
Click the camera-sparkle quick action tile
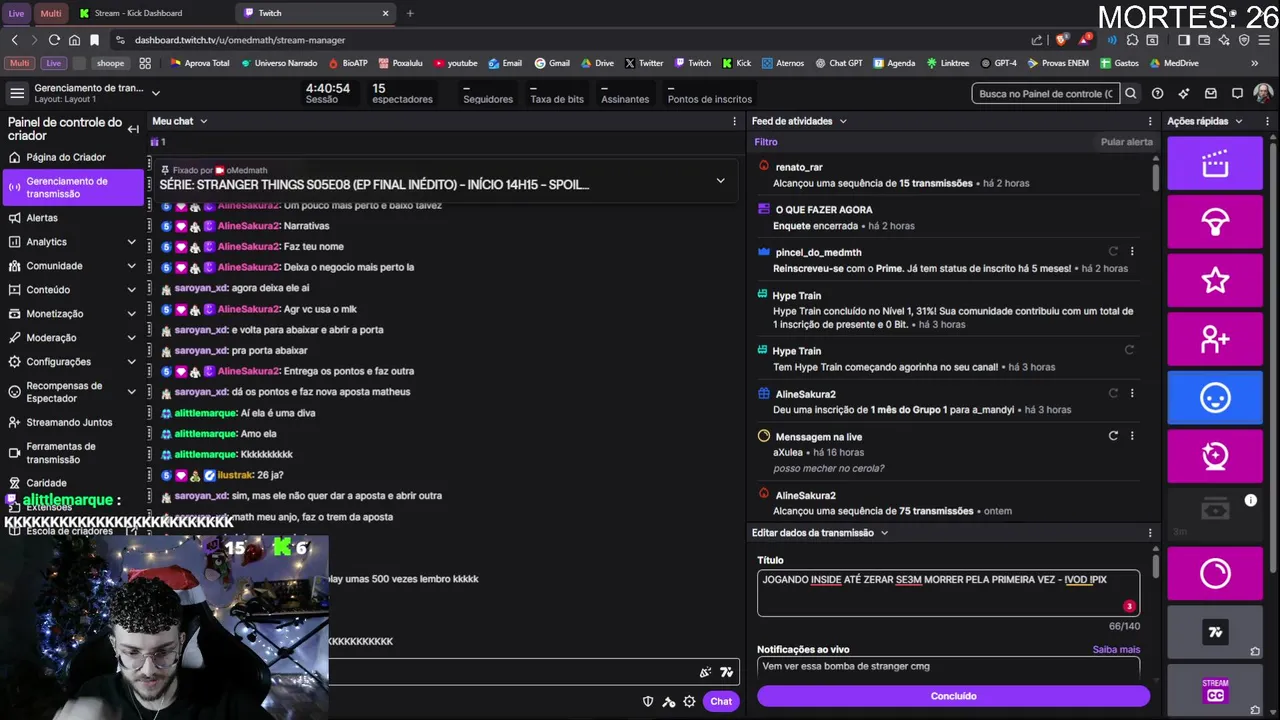(x=1215, y=456)
